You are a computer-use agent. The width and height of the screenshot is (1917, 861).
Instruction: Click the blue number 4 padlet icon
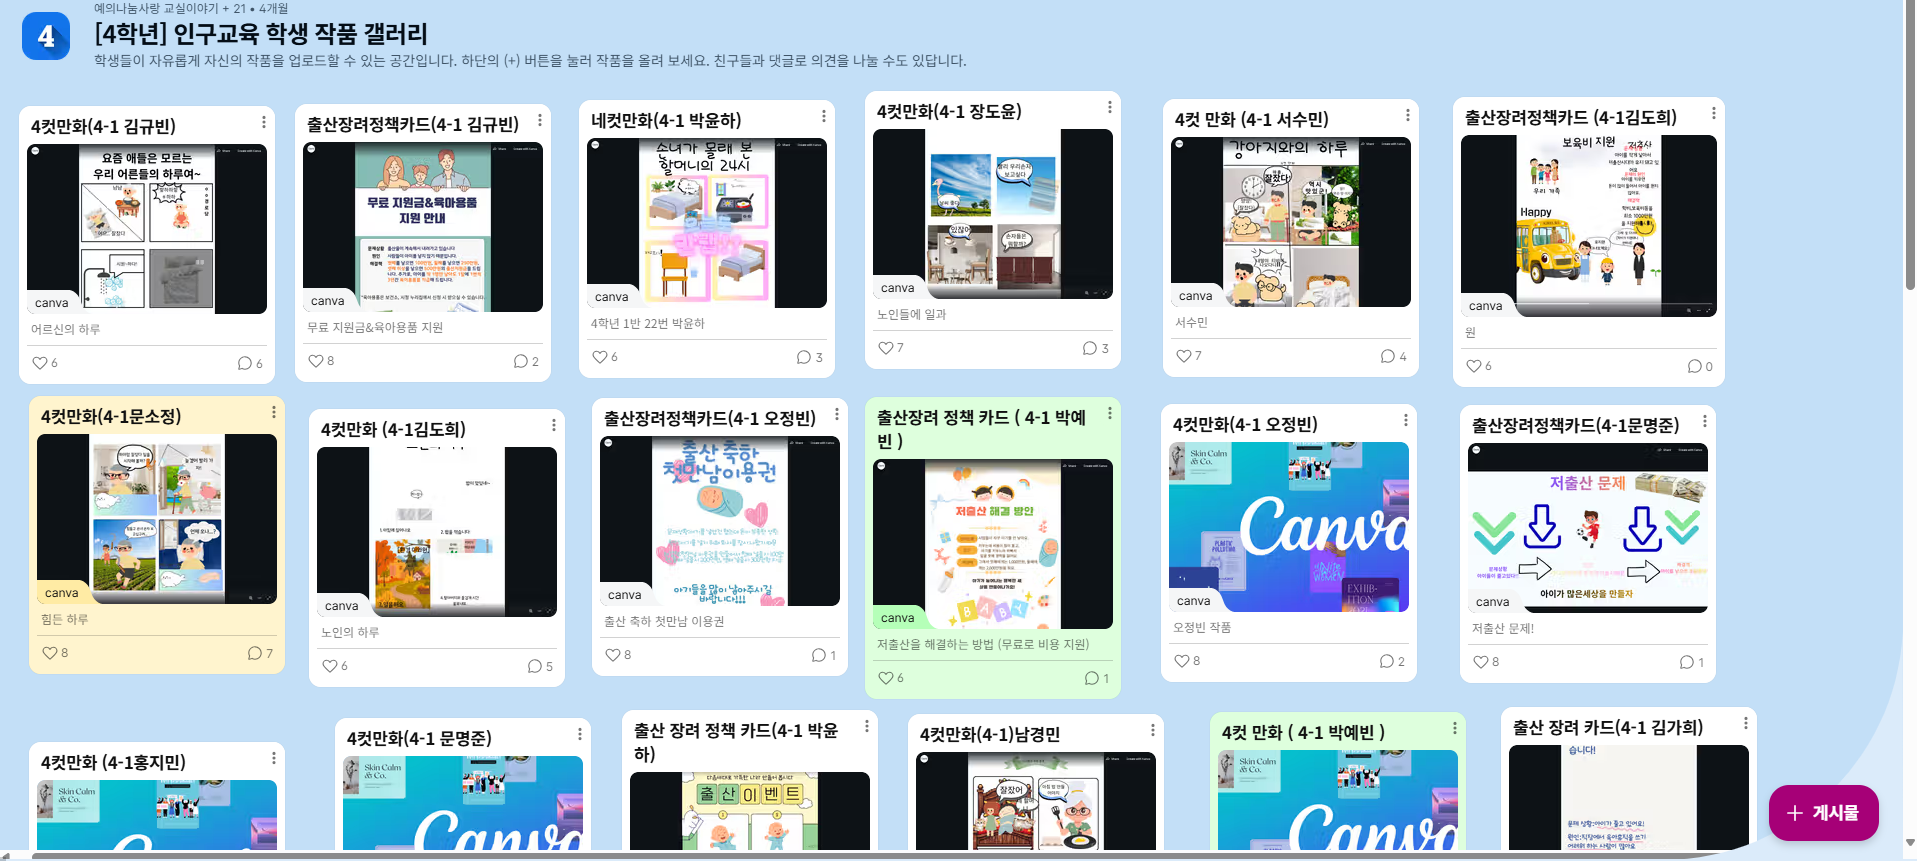pos(46,36)
